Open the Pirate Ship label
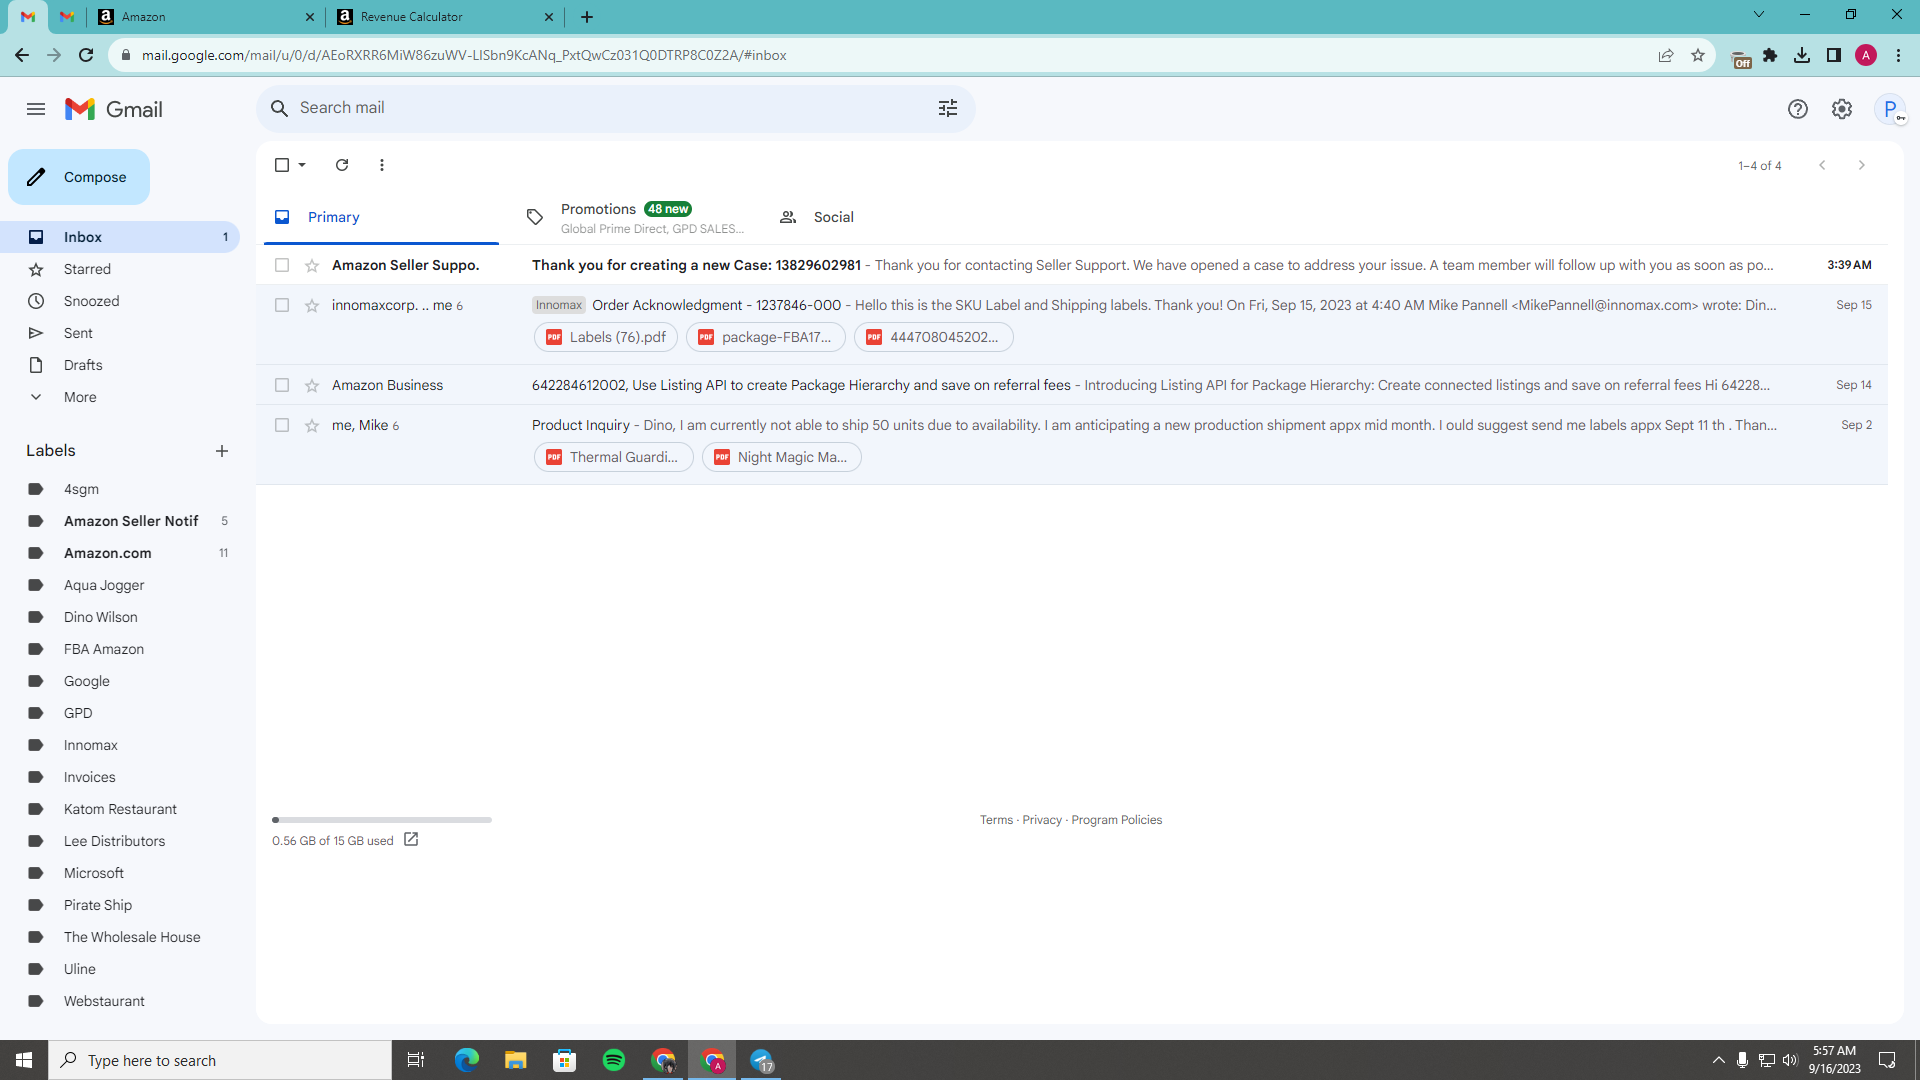Image resolution: width=1920 pixels, height=1080 pixels. pyautogui.click(x=120, y=905)
